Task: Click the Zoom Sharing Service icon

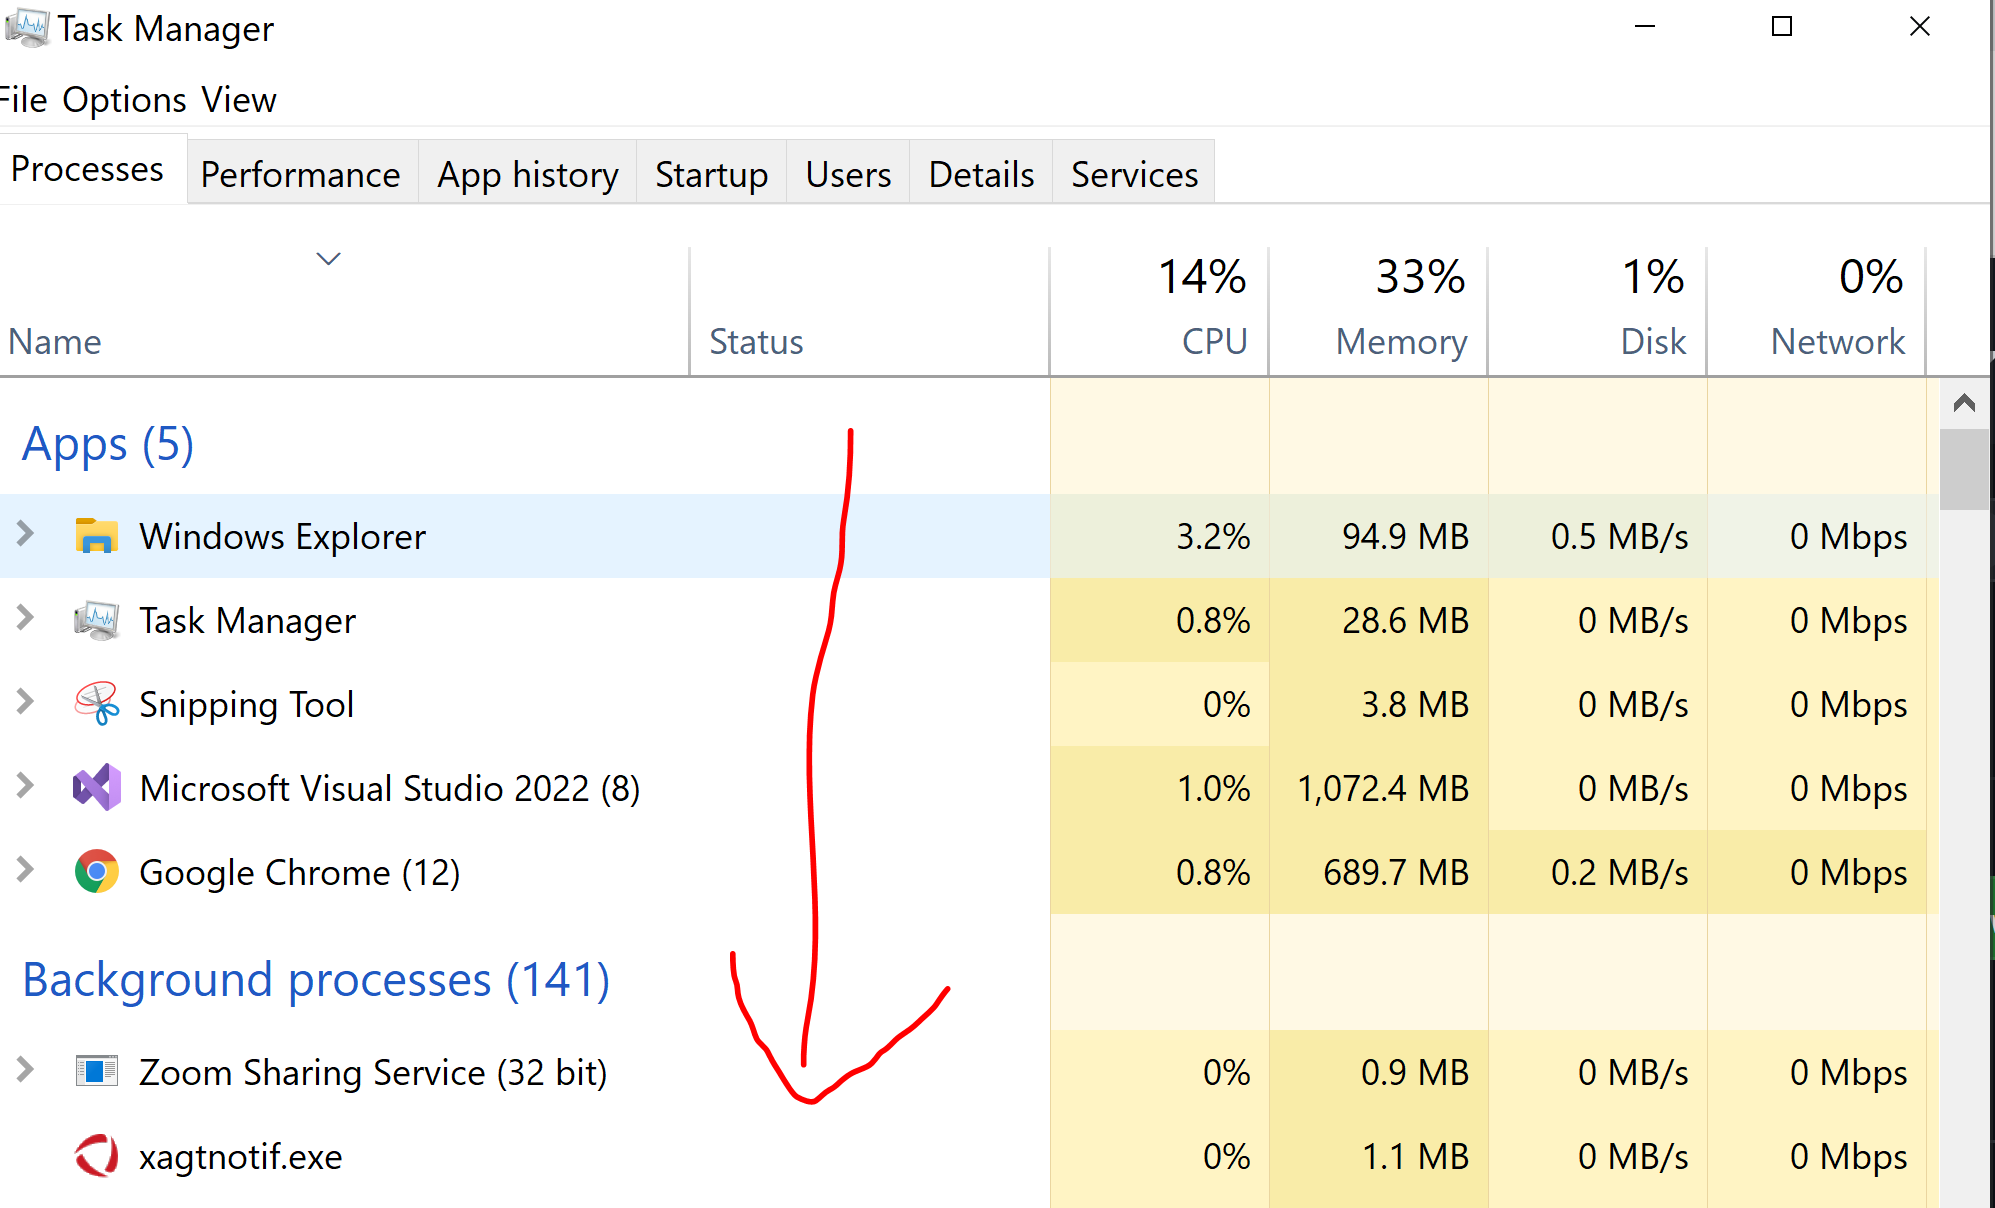Action: pos(96,1072)
